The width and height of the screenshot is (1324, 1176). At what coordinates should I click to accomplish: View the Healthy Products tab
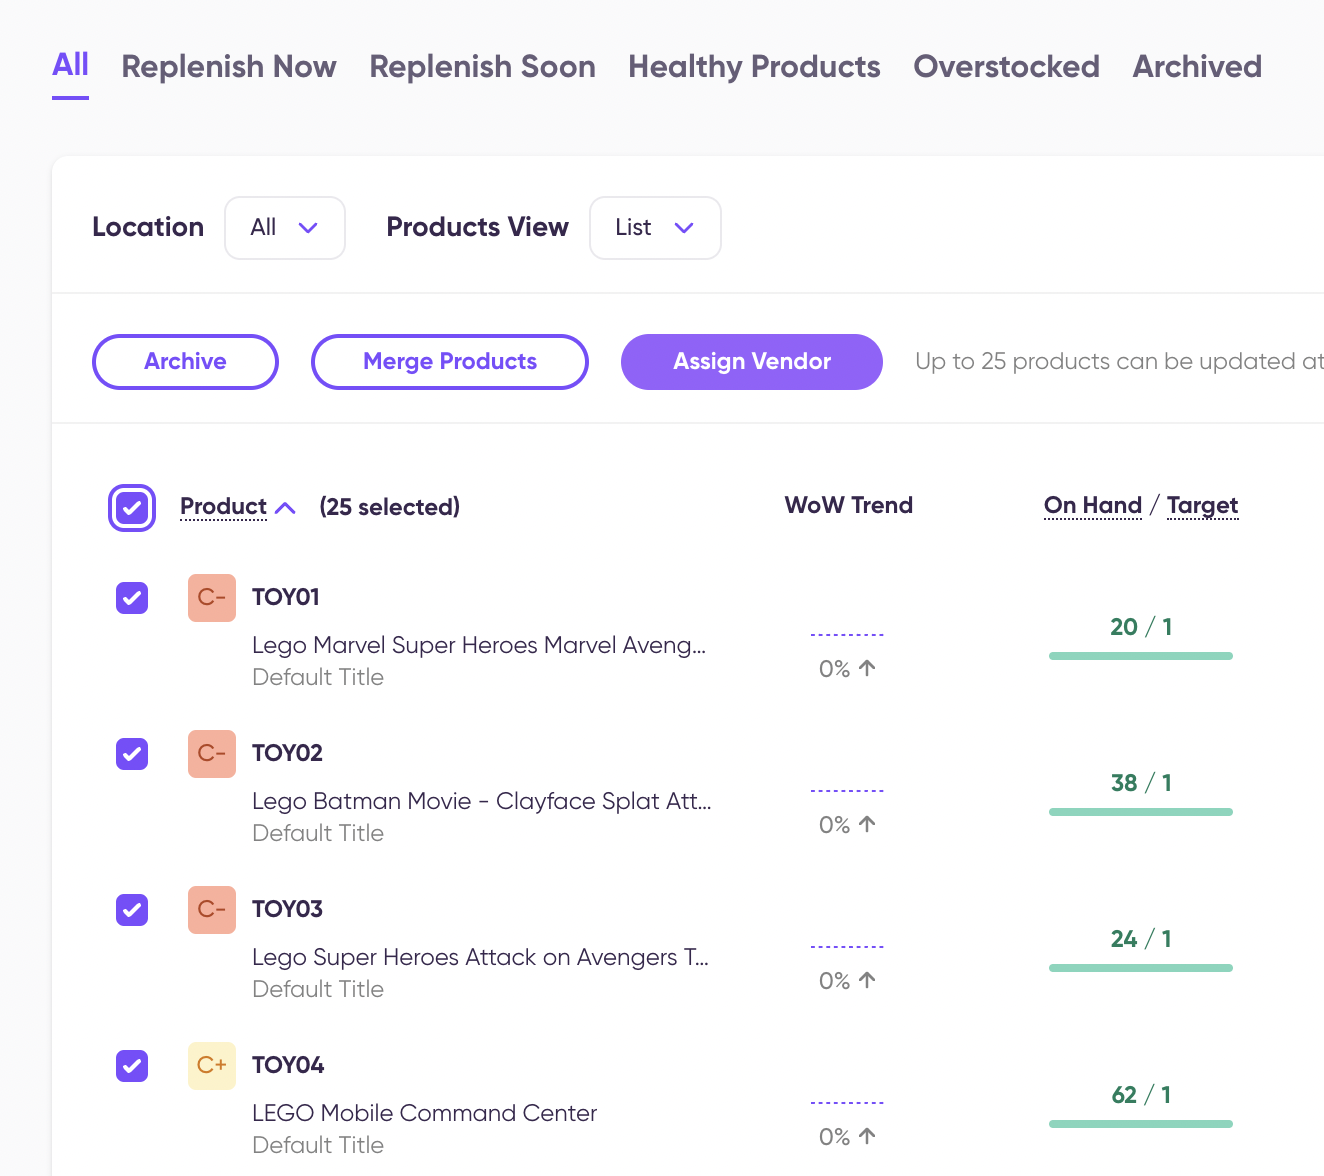(754, 67)
